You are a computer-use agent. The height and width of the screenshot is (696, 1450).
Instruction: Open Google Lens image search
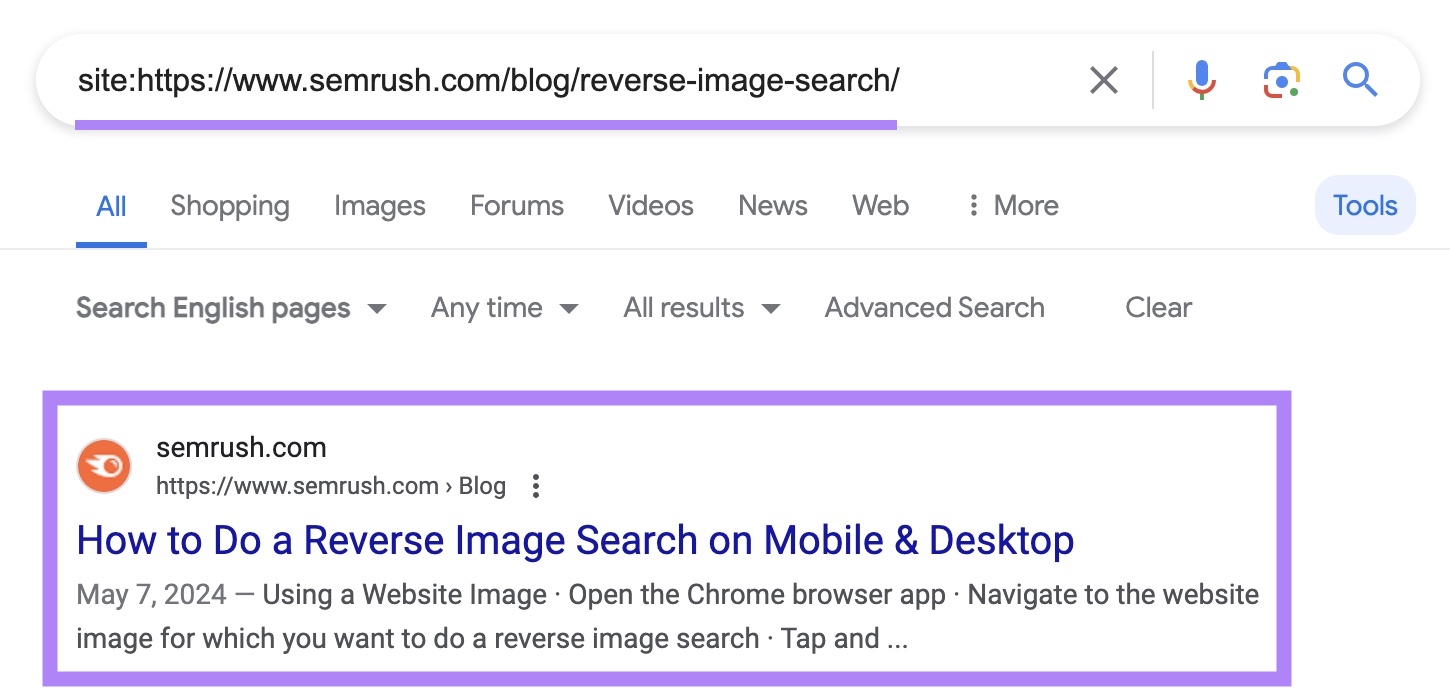[1280, 79]
